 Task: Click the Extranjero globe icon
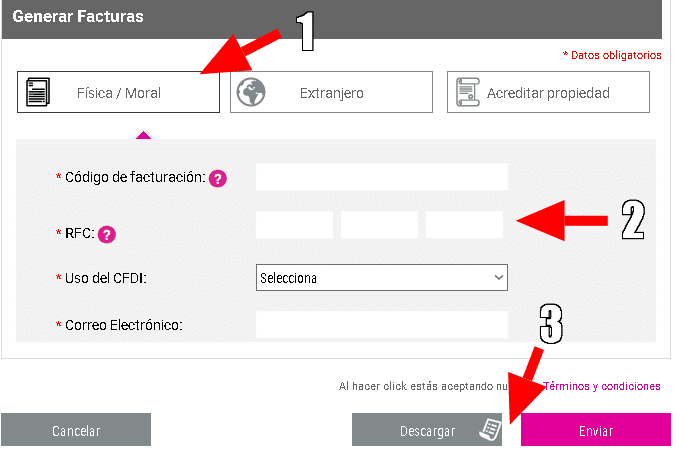pyautogui.click(x=251, y=92)
